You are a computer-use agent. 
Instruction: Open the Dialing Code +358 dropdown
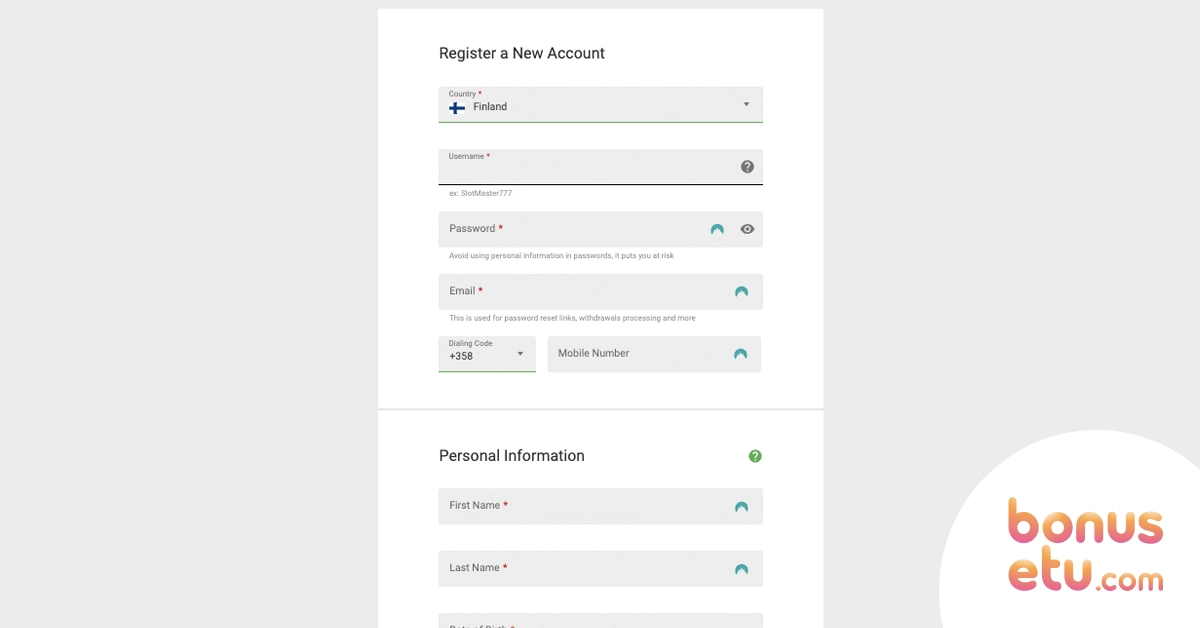(487, 354)
